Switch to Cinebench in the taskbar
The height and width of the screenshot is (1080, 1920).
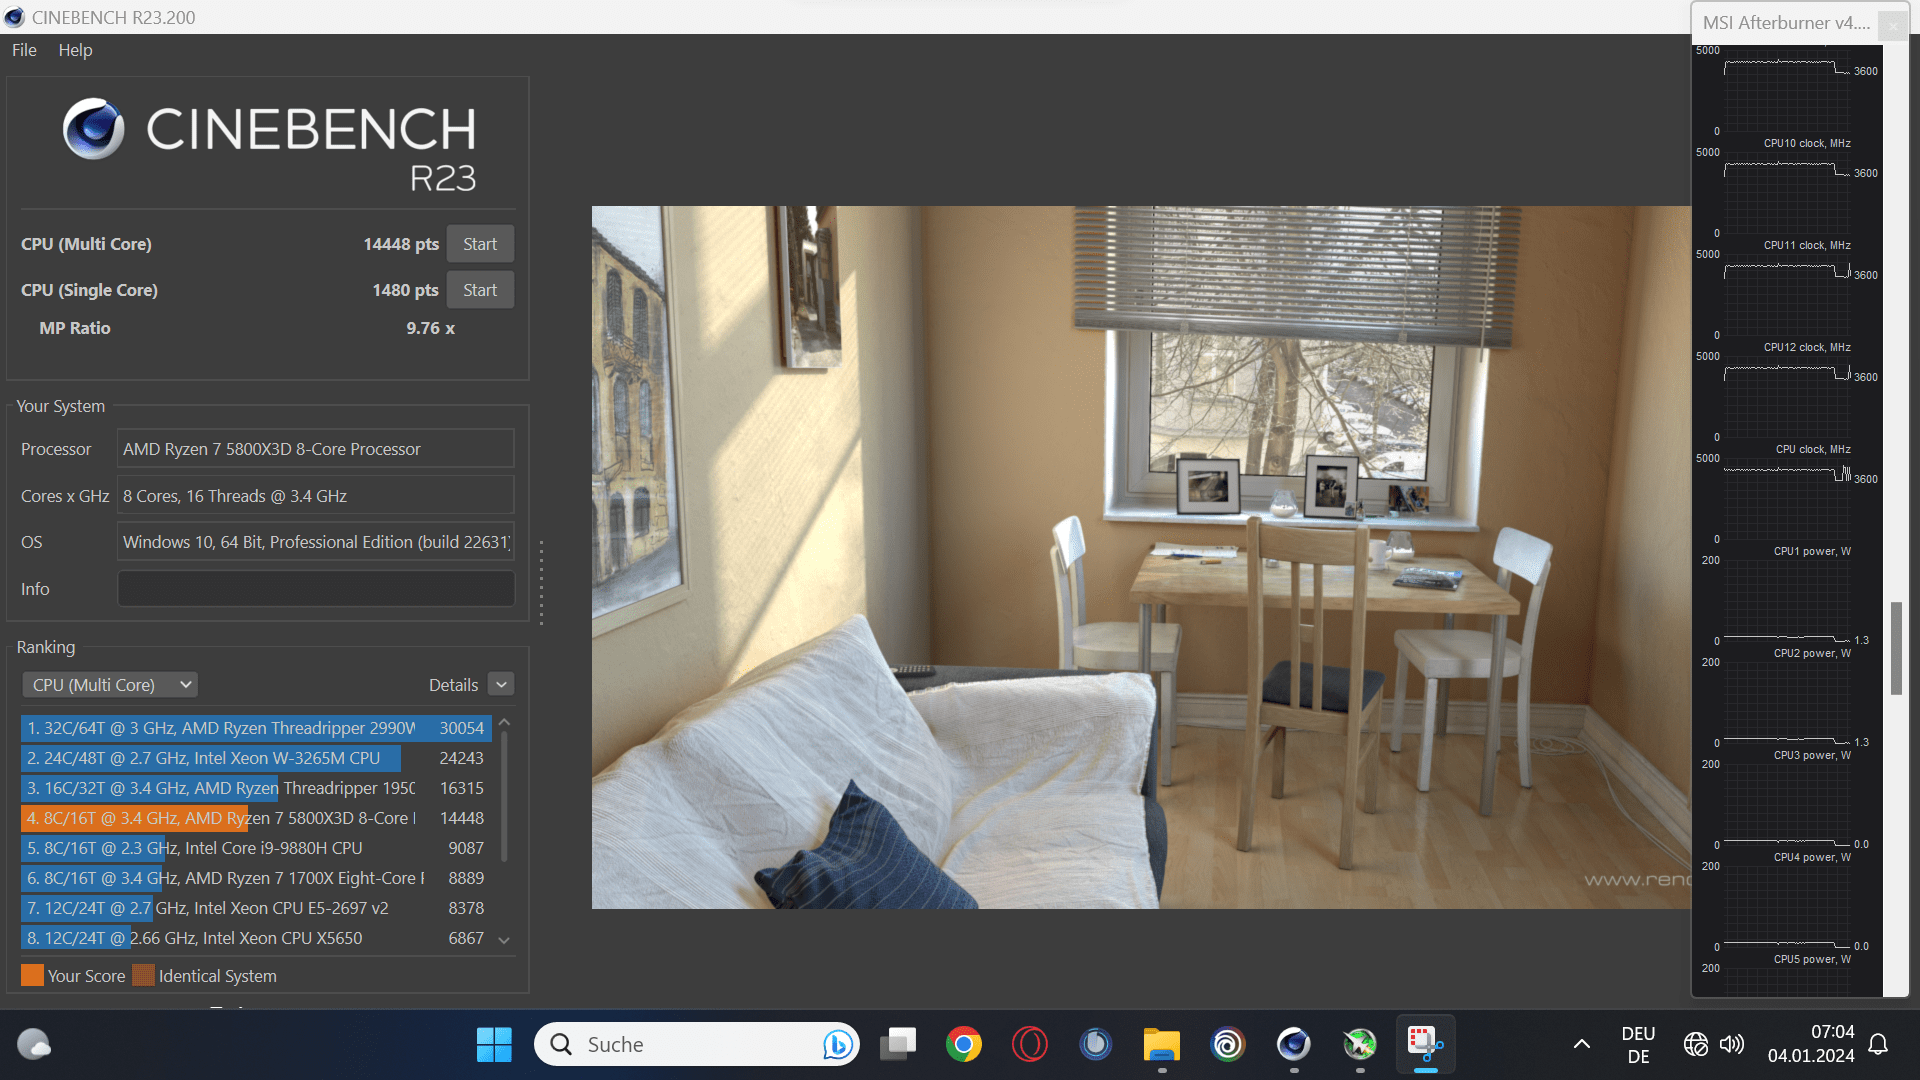coord(1294,1044)
